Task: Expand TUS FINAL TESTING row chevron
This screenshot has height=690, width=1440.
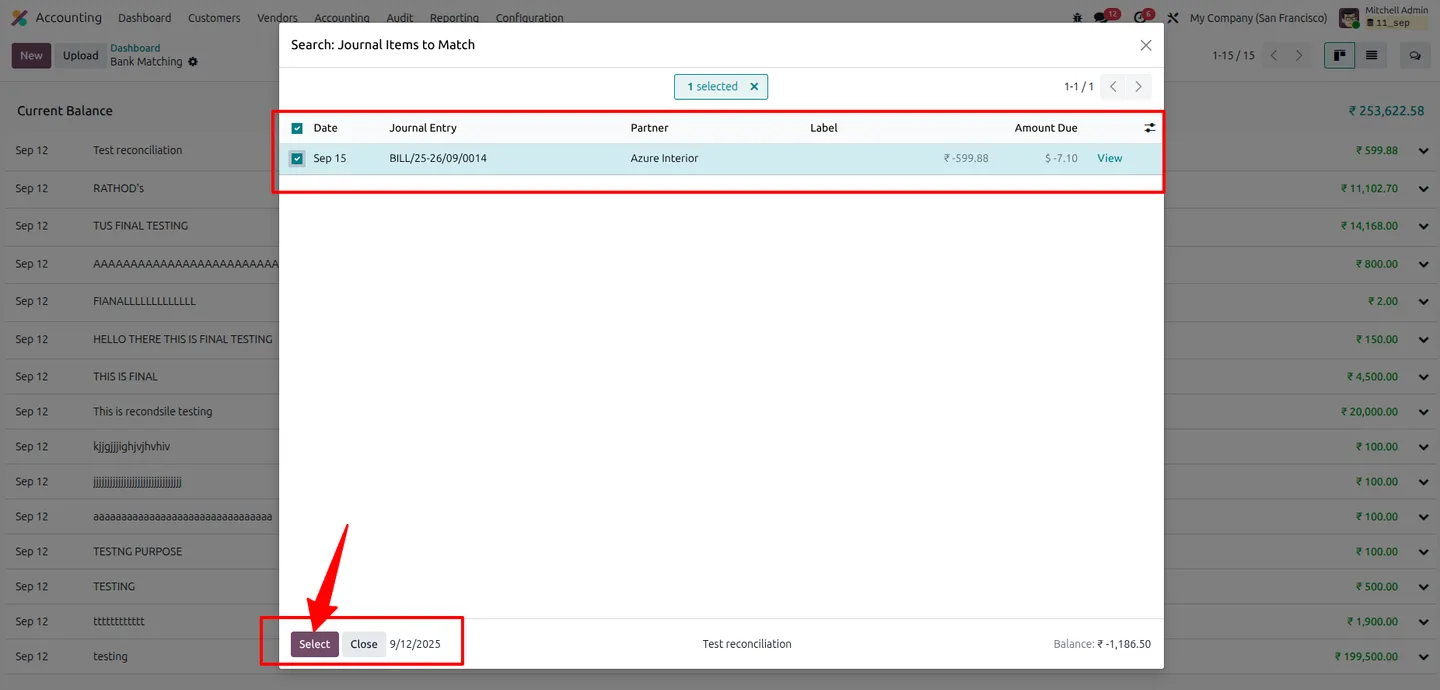Action: (1423, 226)
